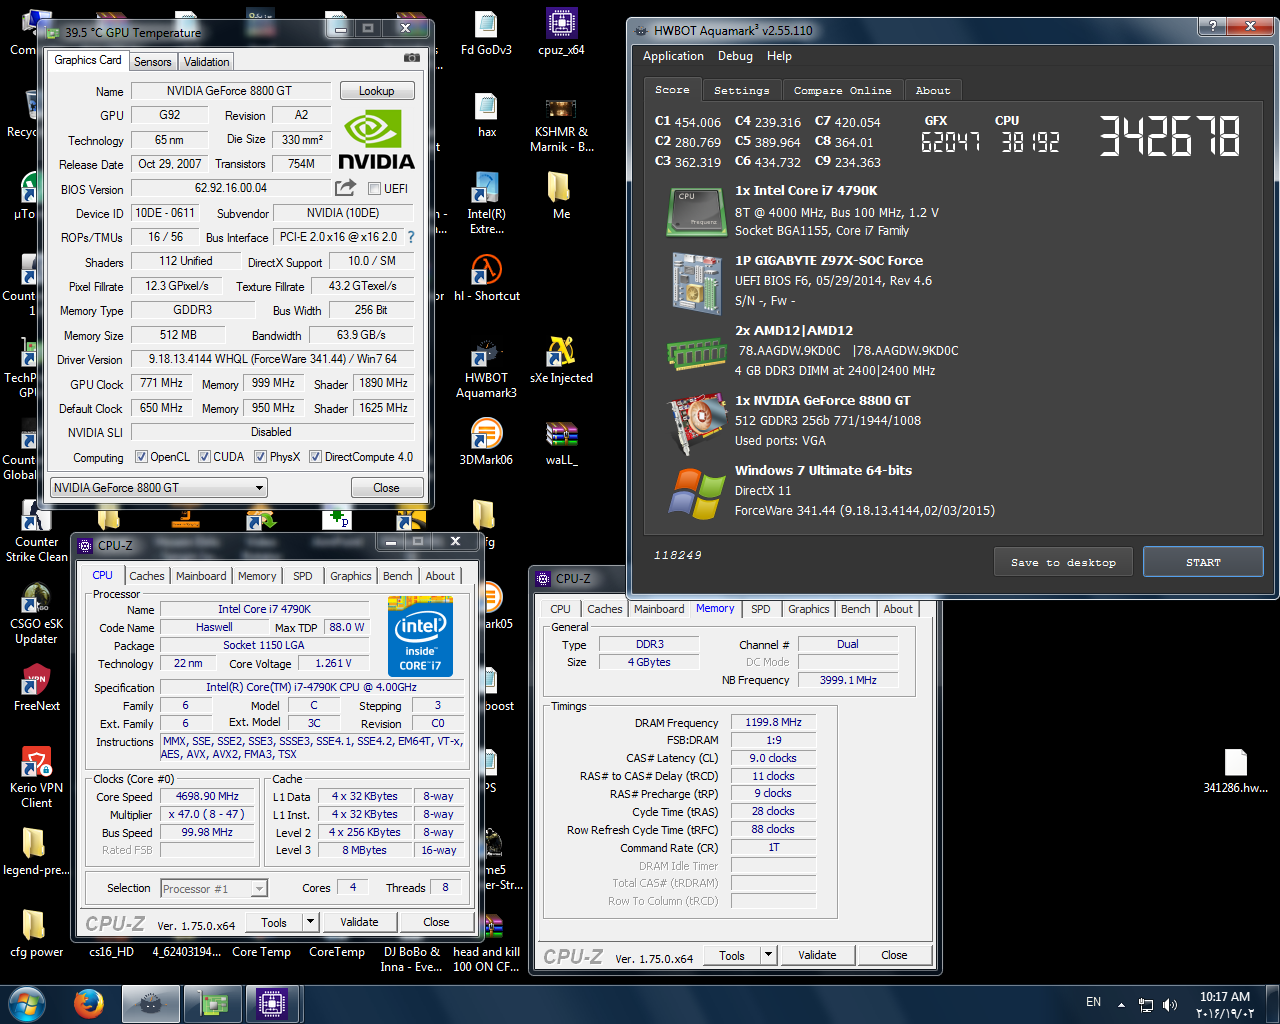Open the Debug menu in Aquamark

[735, 56]
